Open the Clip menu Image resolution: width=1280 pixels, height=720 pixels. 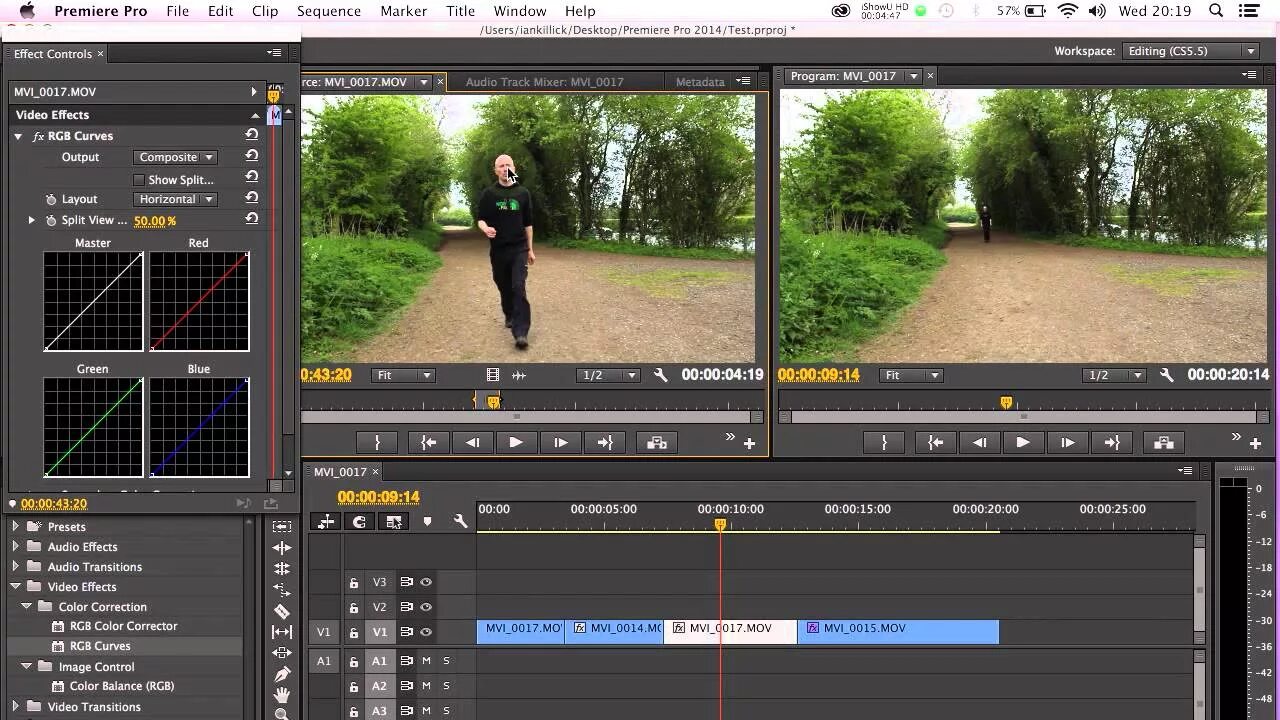[265, 11]
